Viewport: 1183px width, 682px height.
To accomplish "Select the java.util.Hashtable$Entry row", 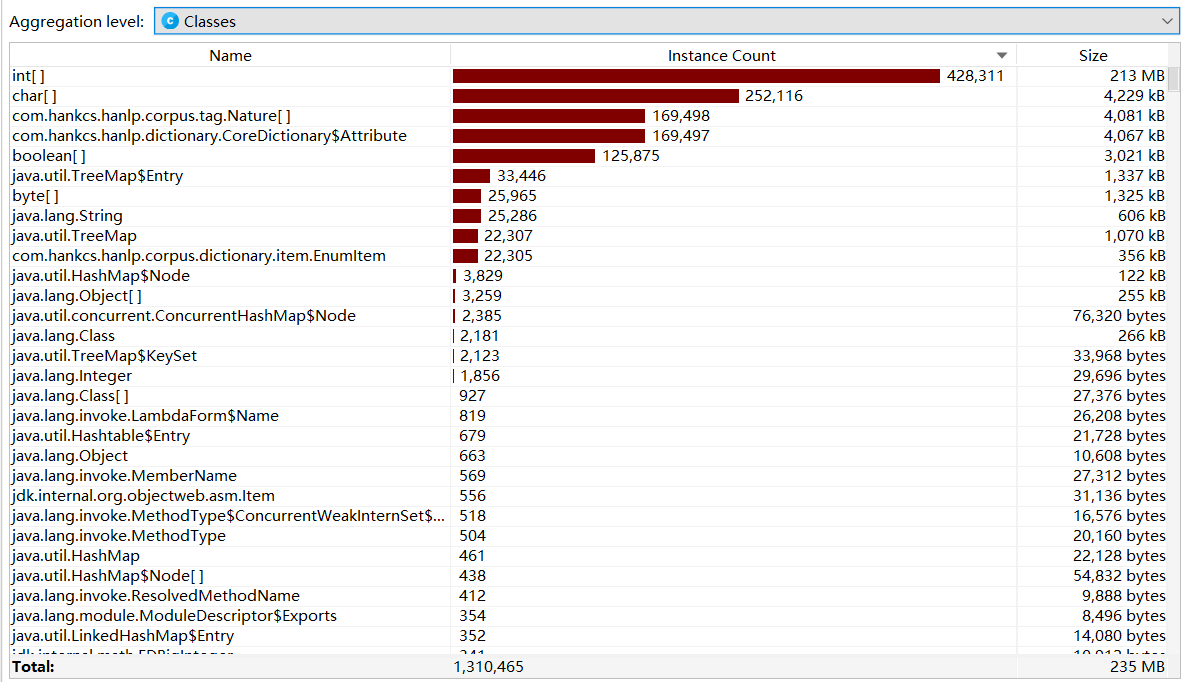I will click(x=589, y=435).
